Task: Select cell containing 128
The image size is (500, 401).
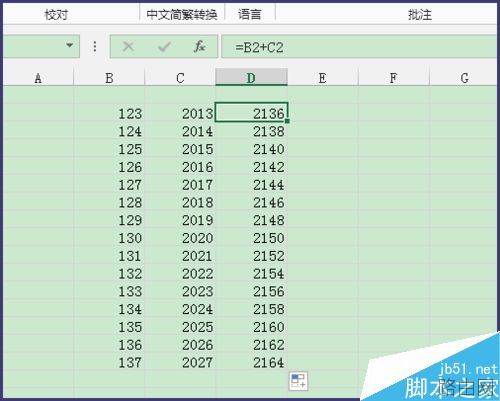Action: click(109, 202)
